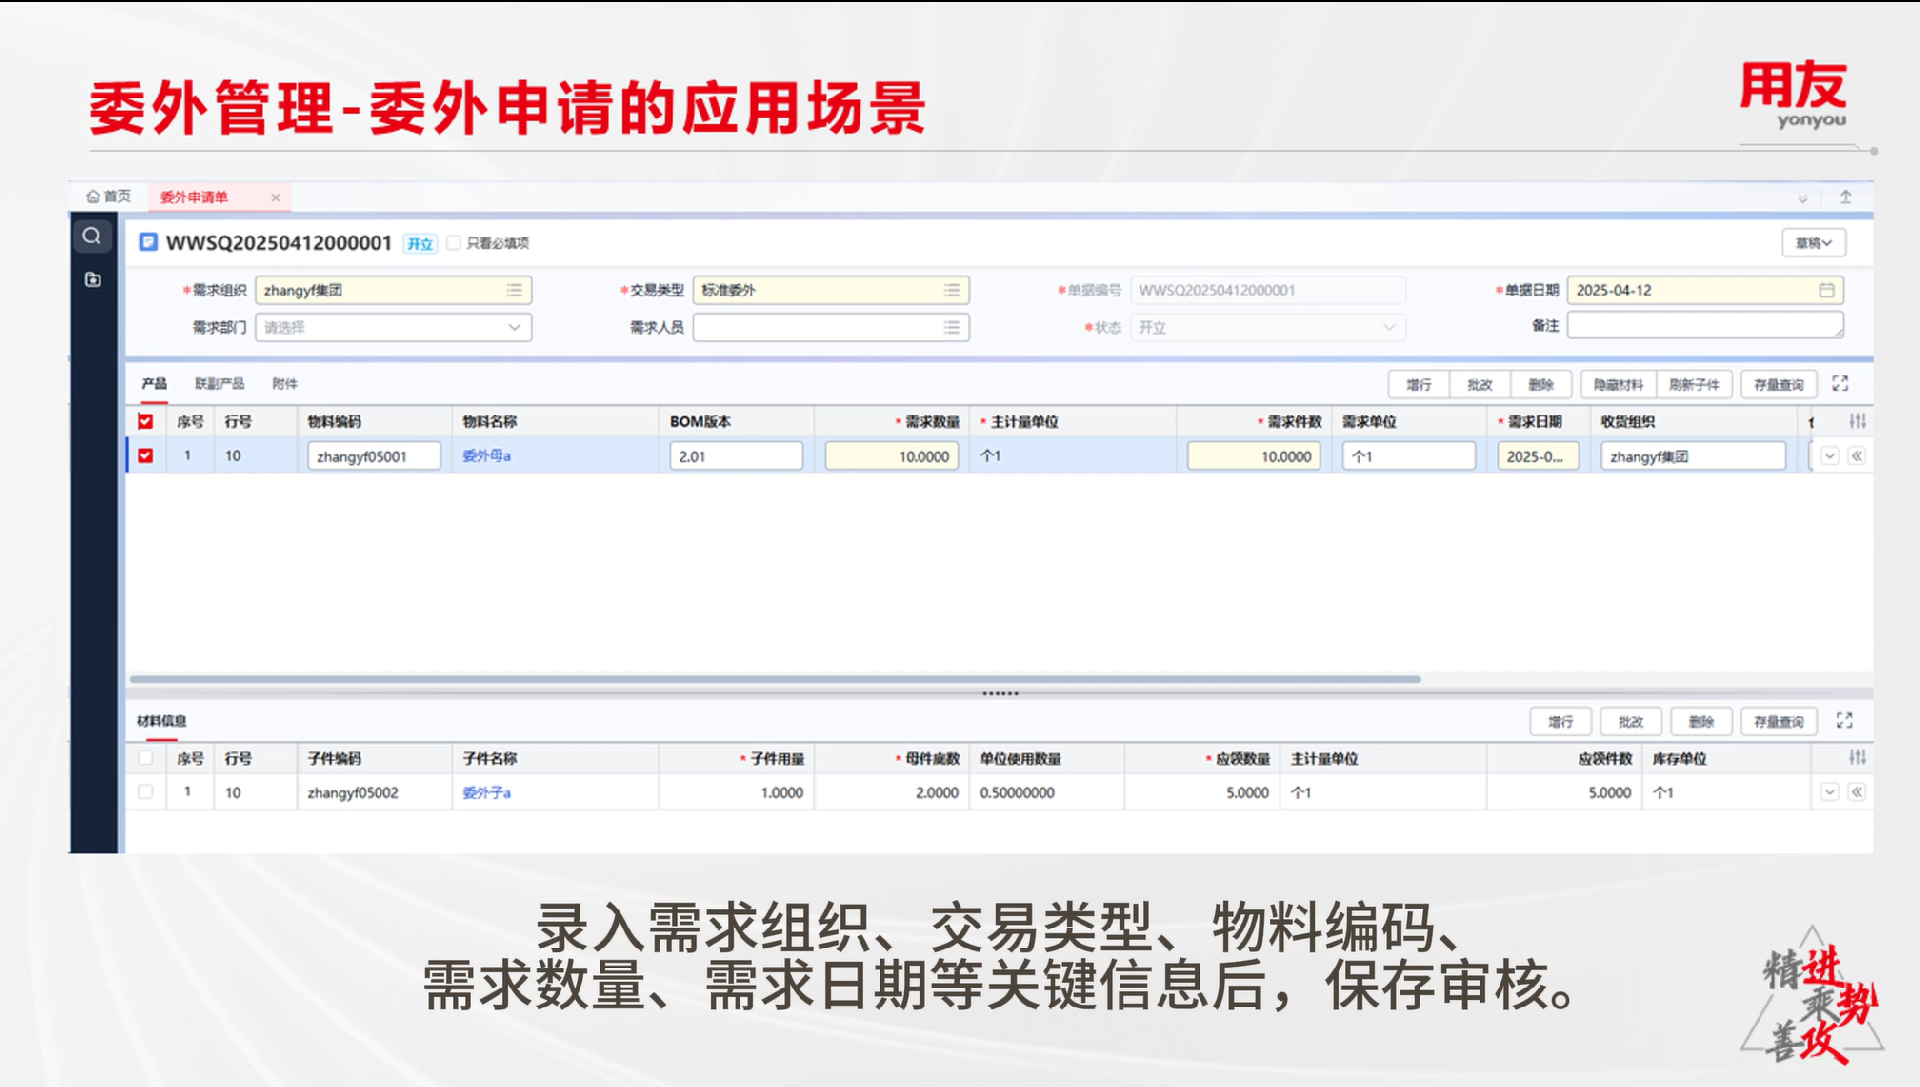Click the 需求组织 field zhangyf集团
Image resolution: width=1920 pixels, height=1087 pixels.
point(394,290)
